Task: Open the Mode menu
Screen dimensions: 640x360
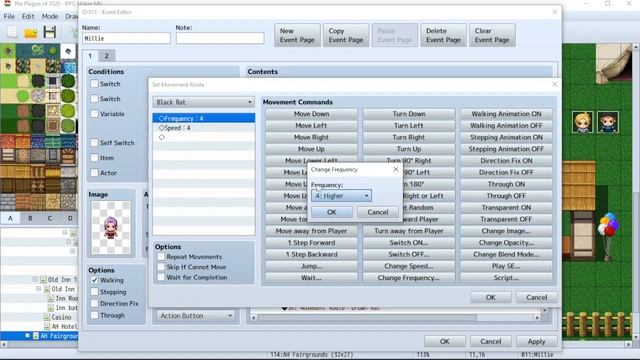Action: (x=50, y=16)
